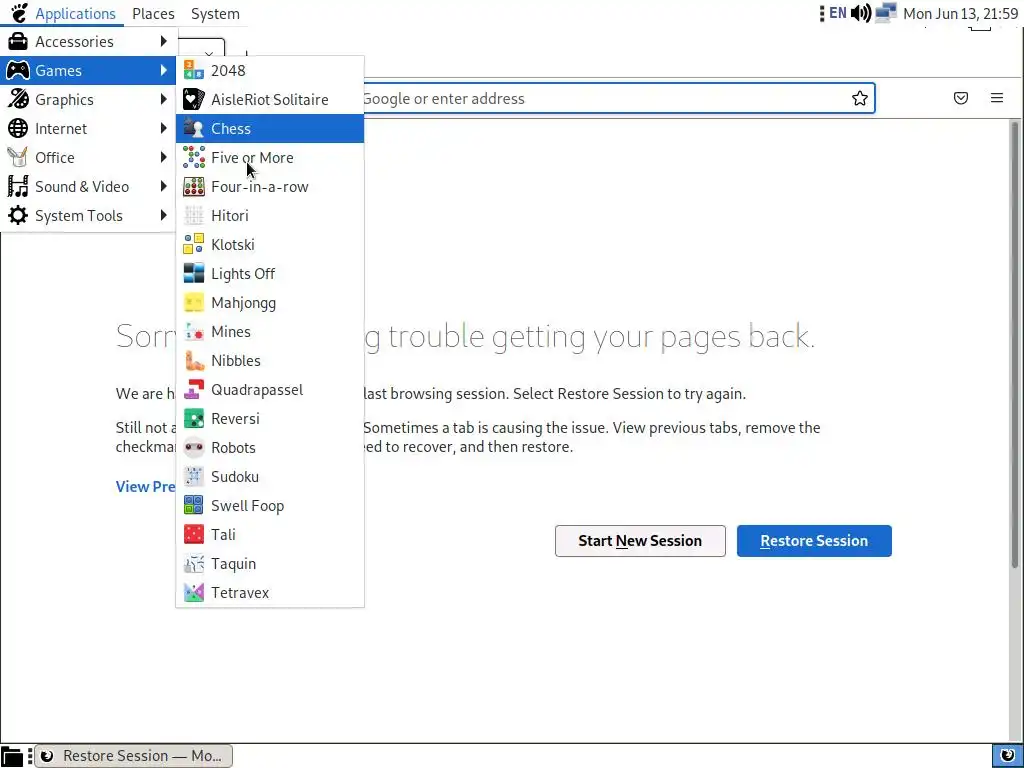
Task: Expand the Internet submenu arrow
Action: 163,129
